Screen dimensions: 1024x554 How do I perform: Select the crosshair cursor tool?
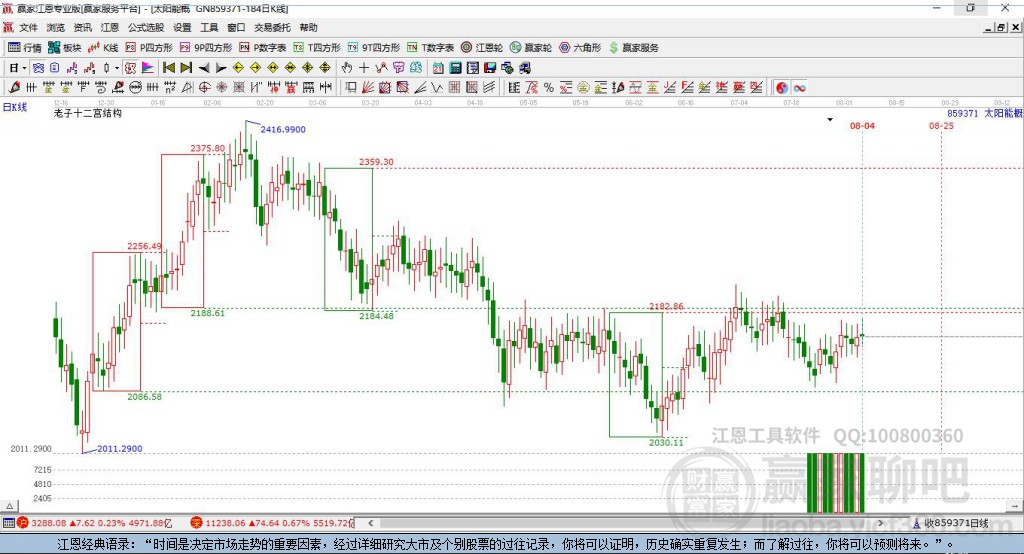(364, 68)
